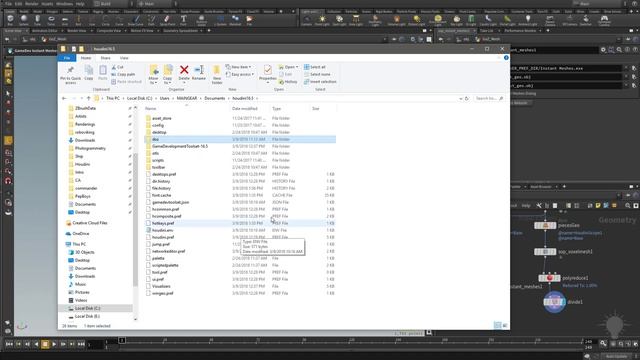Click Houdini Font shelf tool
The height and width of the screenshot is (360, 640).
coord(183,20)
